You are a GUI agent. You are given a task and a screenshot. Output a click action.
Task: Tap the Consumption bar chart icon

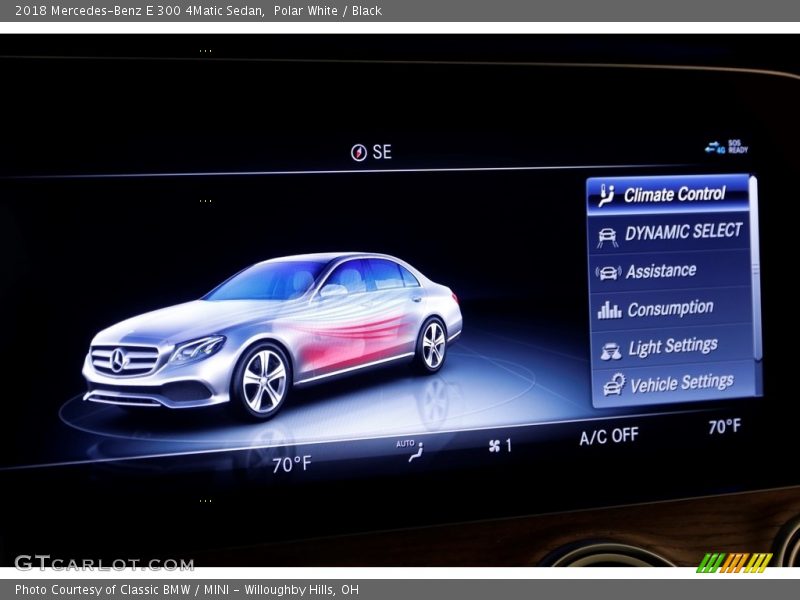pyautogui.click(x=609, y=310)
